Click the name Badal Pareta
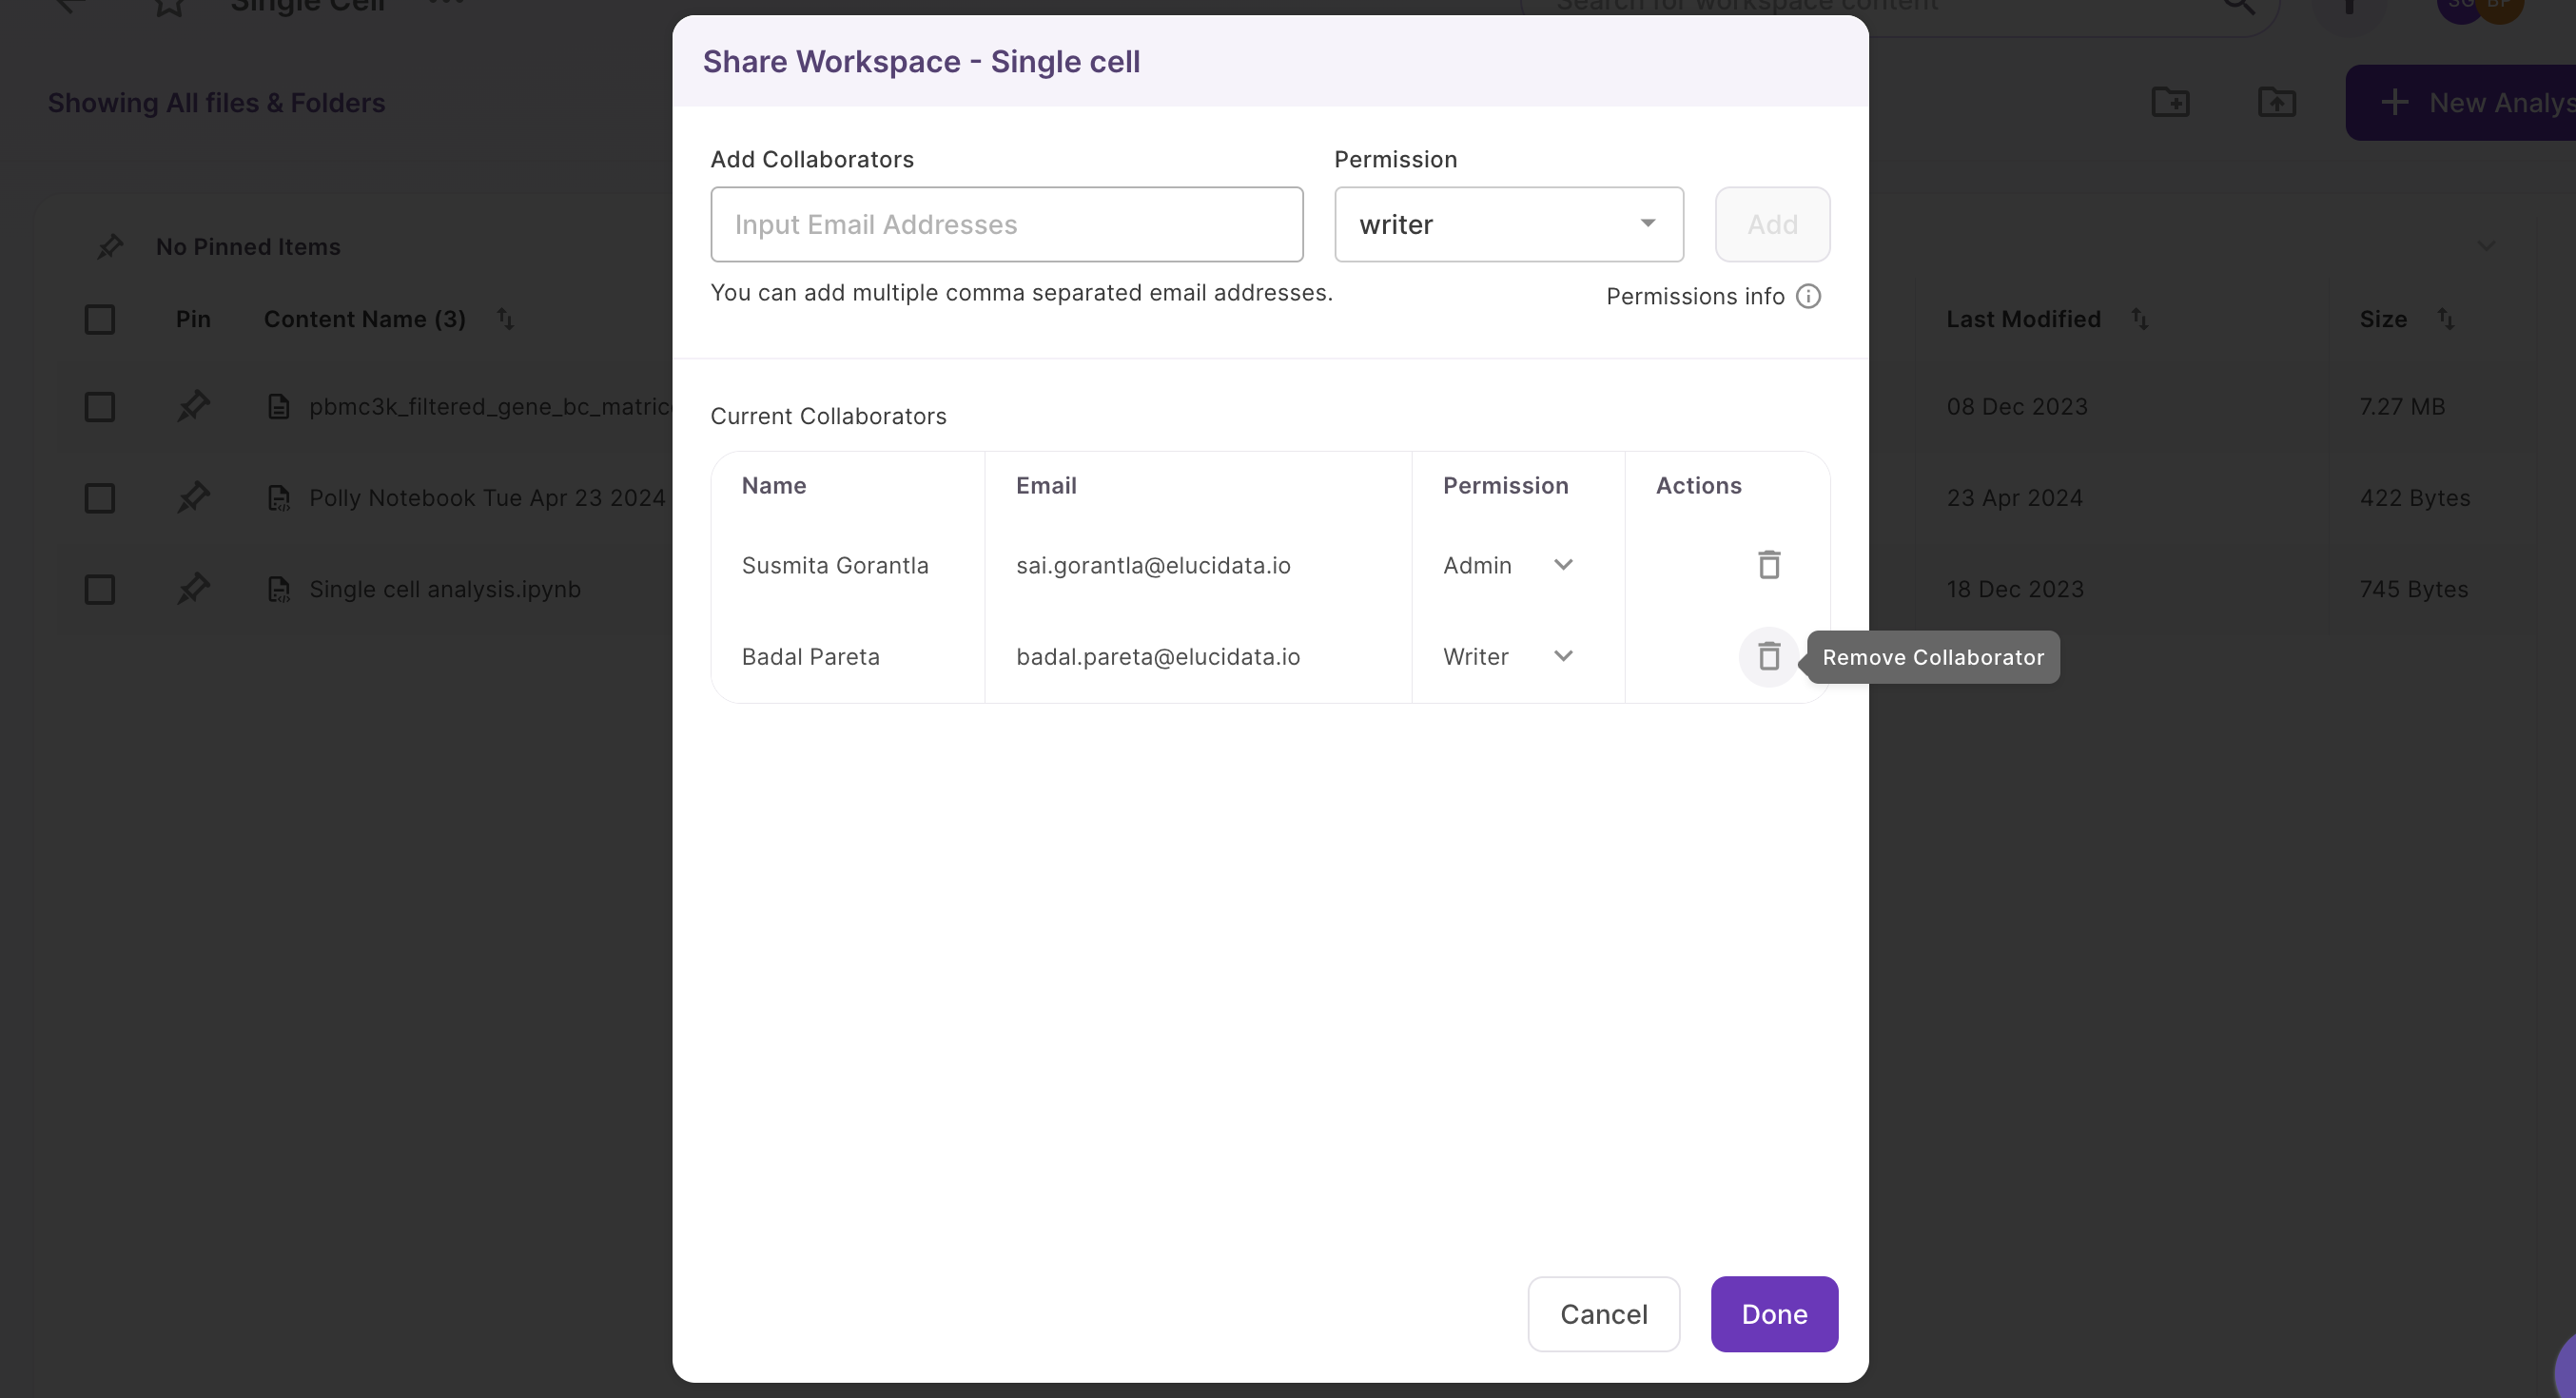Image resolution: width=2576 pixels, height=1398 pixels. pyautogui.click(x=810, y=656)
